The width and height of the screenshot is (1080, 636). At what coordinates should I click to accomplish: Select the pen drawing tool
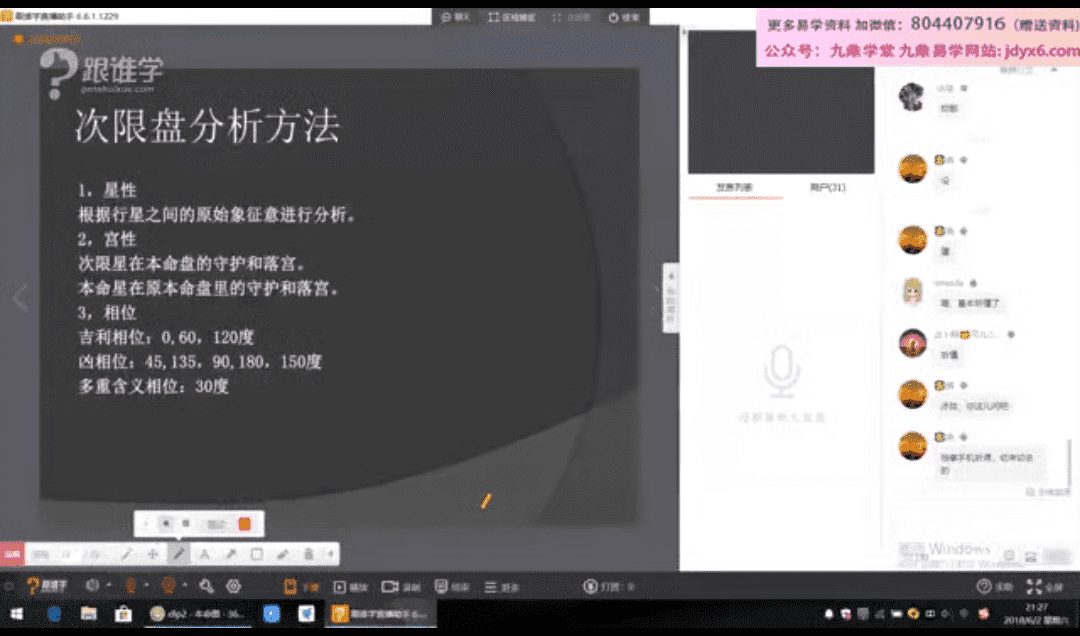pos(179,553)
